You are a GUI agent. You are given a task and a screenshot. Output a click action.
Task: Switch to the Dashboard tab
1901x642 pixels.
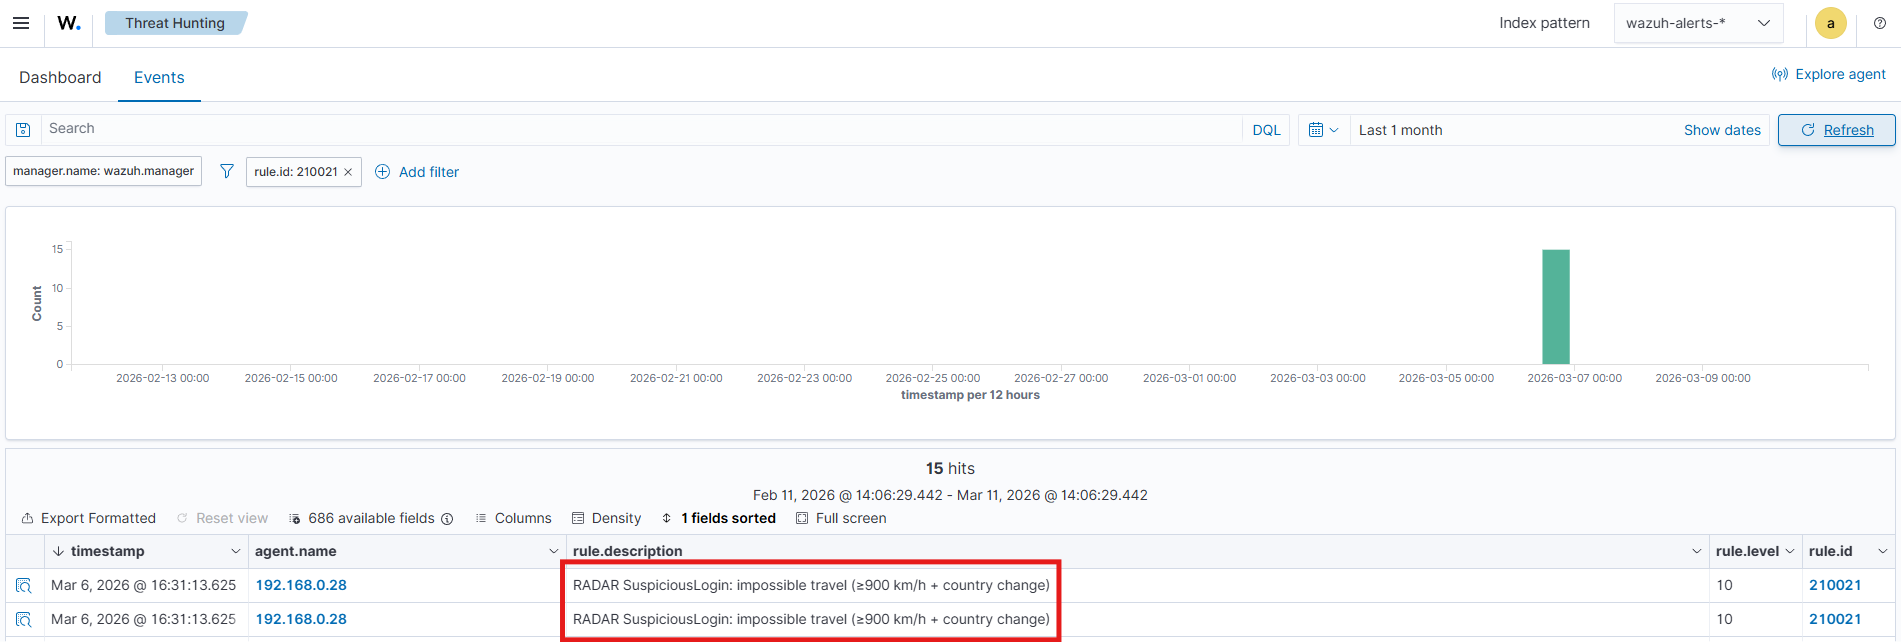click(60, 78)
